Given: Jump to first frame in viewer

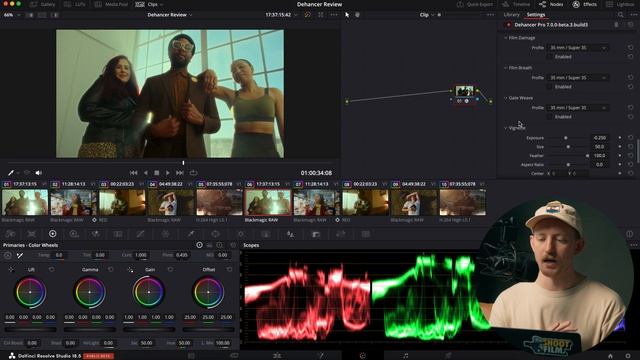Looking at the screenshot, I should pyautogui.click(x=133, y=173).
